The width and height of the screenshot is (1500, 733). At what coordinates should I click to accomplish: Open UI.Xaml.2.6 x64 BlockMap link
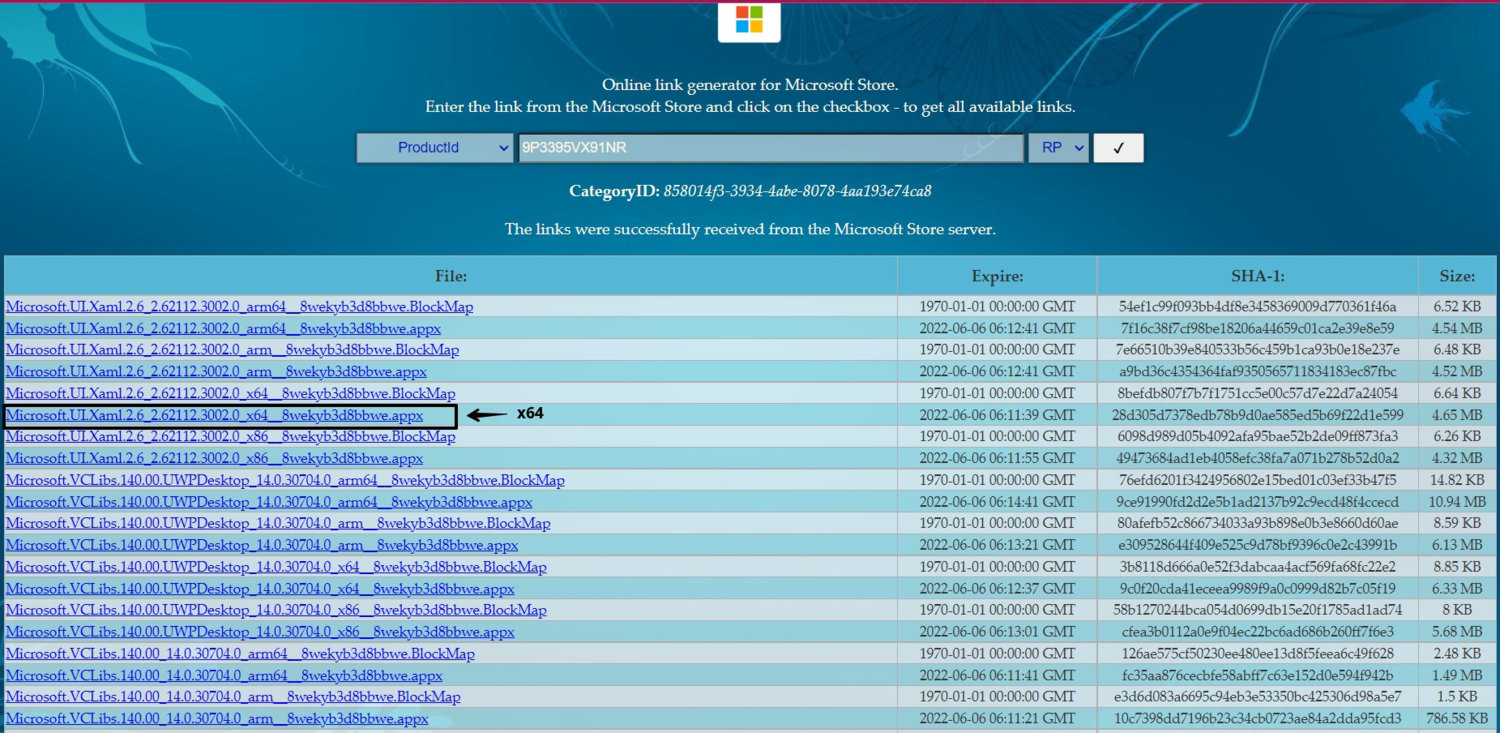(230, 393)
